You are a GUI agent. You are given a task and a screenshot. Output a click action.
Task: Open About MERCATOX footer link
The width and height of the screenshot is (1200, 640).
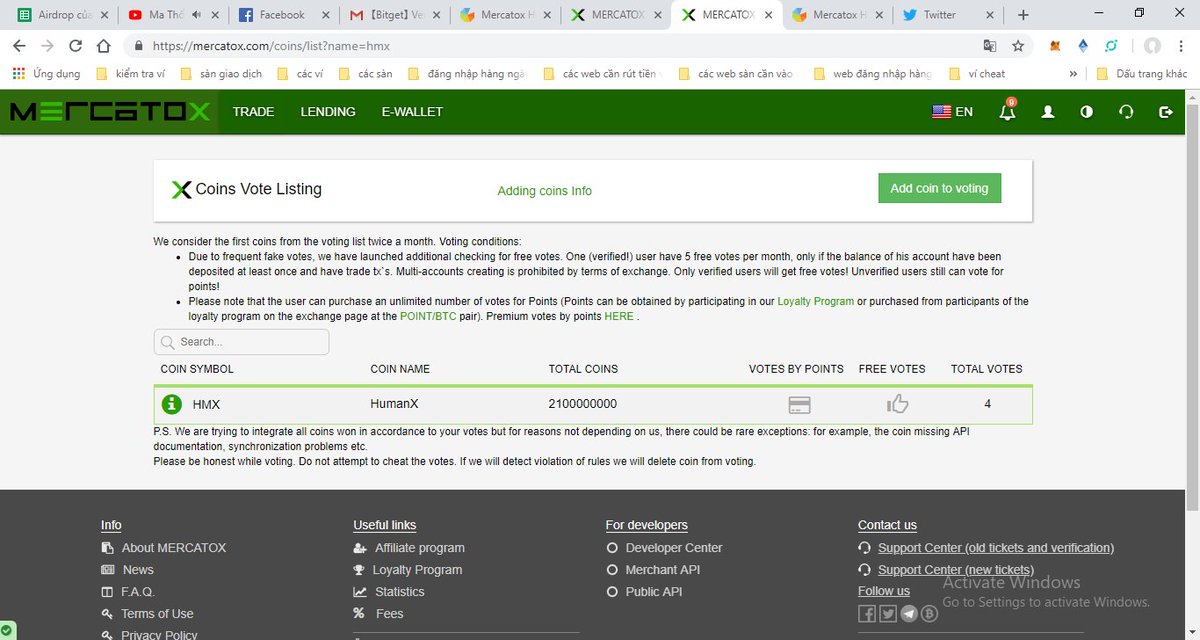pyautogui.click(x=174, y=548)
